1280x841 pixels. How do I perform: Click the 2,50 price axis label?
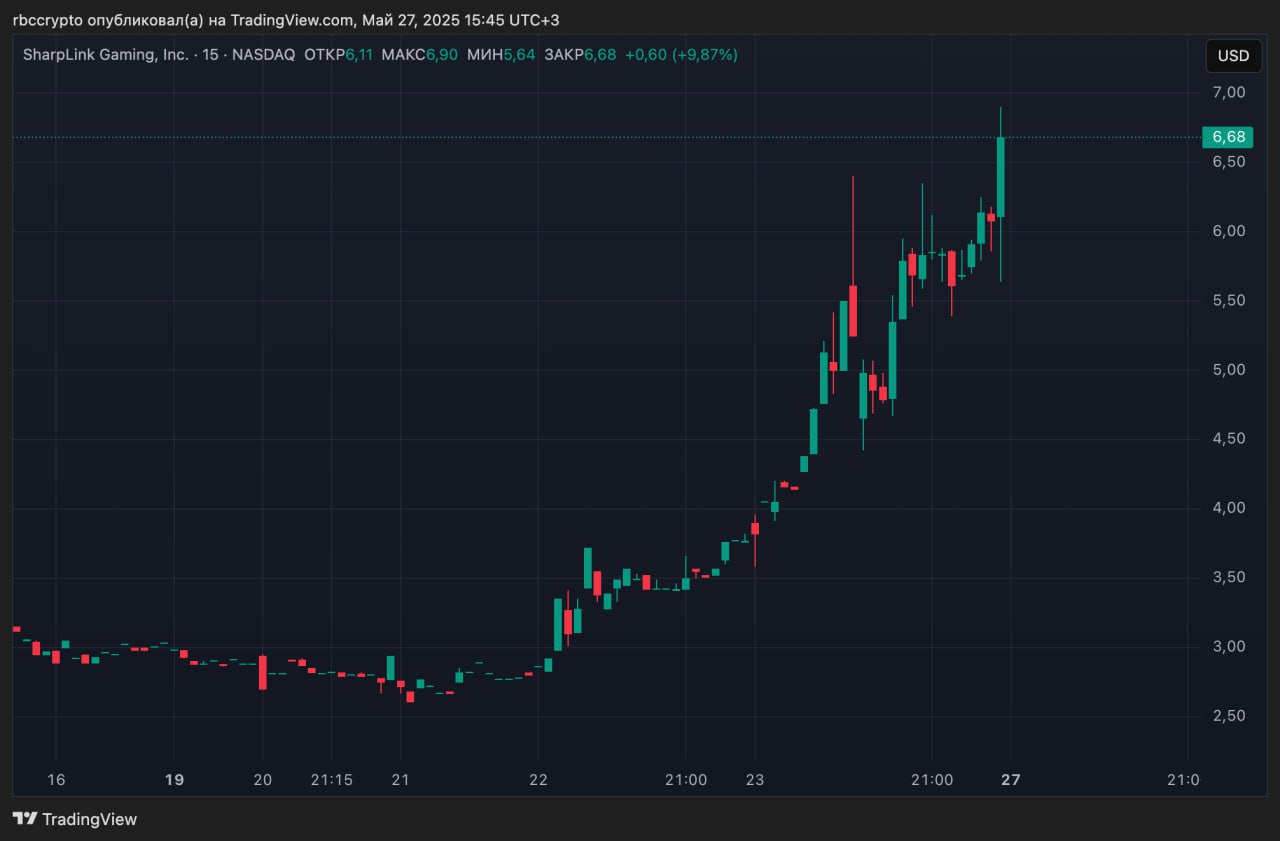click(1228, 715)
